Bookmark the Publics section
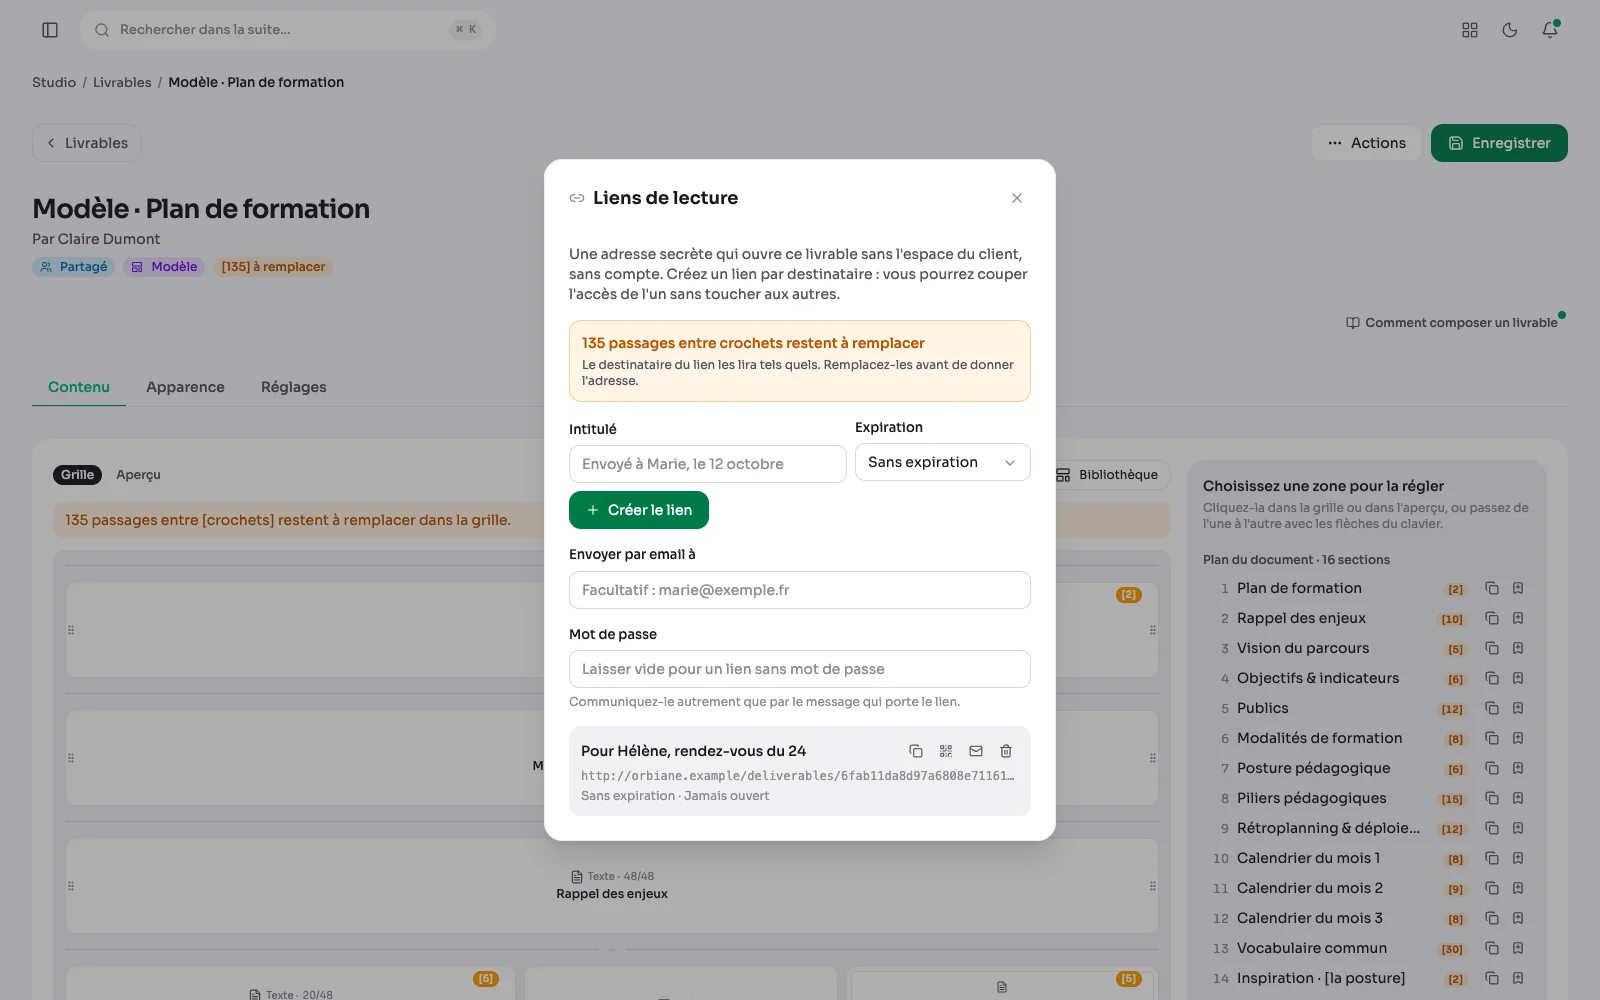This screenshot has width=1600, height=1000. coord(1518,708)
